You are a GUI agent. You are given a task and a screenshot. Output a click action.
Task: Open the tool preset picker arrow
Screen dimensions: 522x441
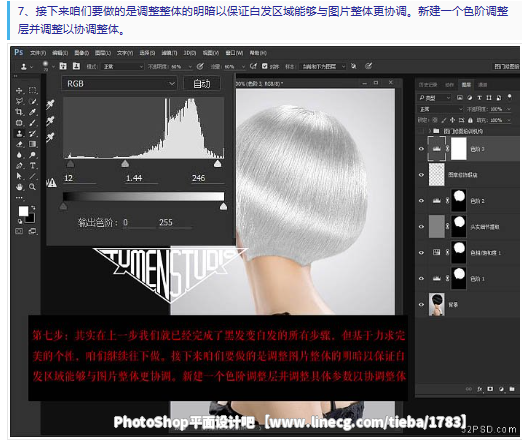[32, 67]
